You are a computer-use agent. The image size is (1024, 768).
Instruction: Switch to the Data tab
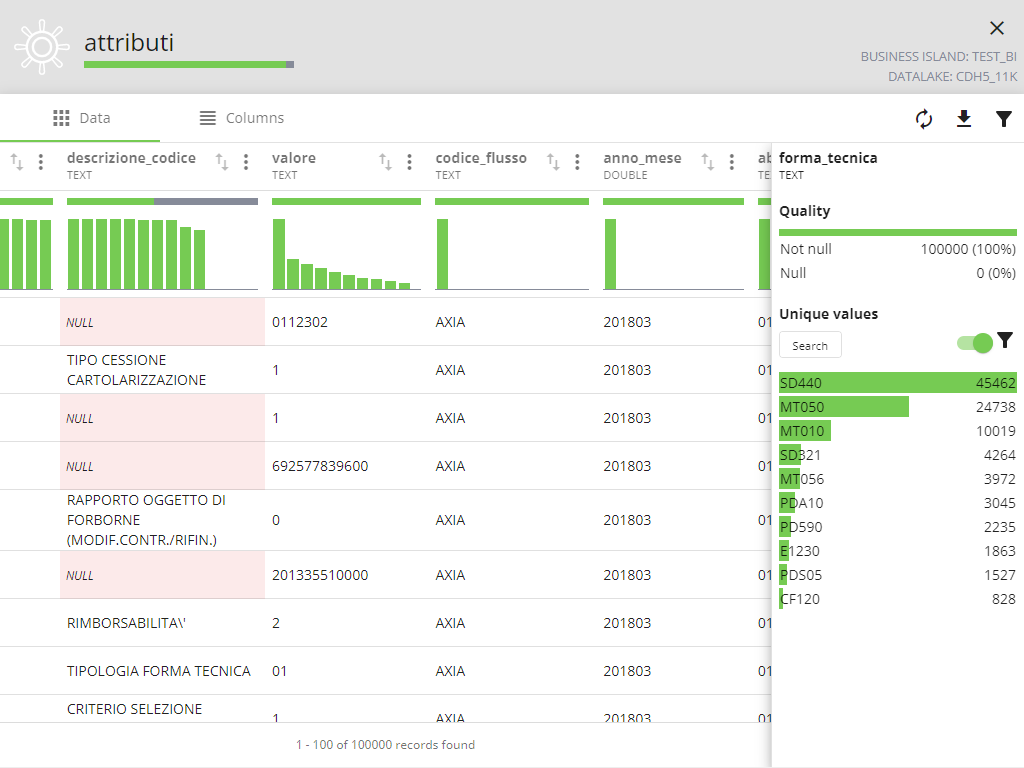tap(82, 118)
